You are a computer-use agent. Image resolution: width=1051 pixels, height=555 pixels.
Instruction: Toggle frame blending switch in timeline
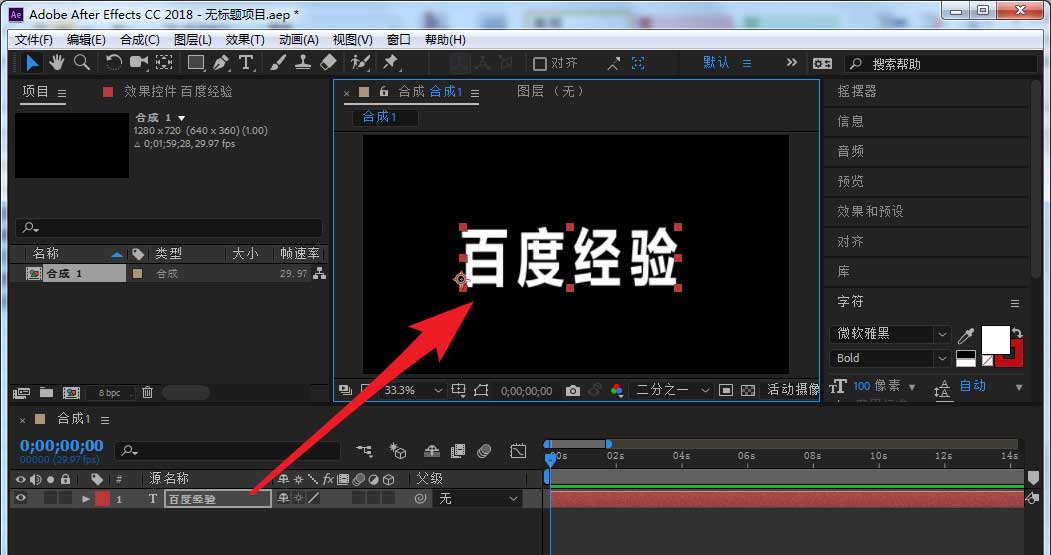click(x=458, y=451)
